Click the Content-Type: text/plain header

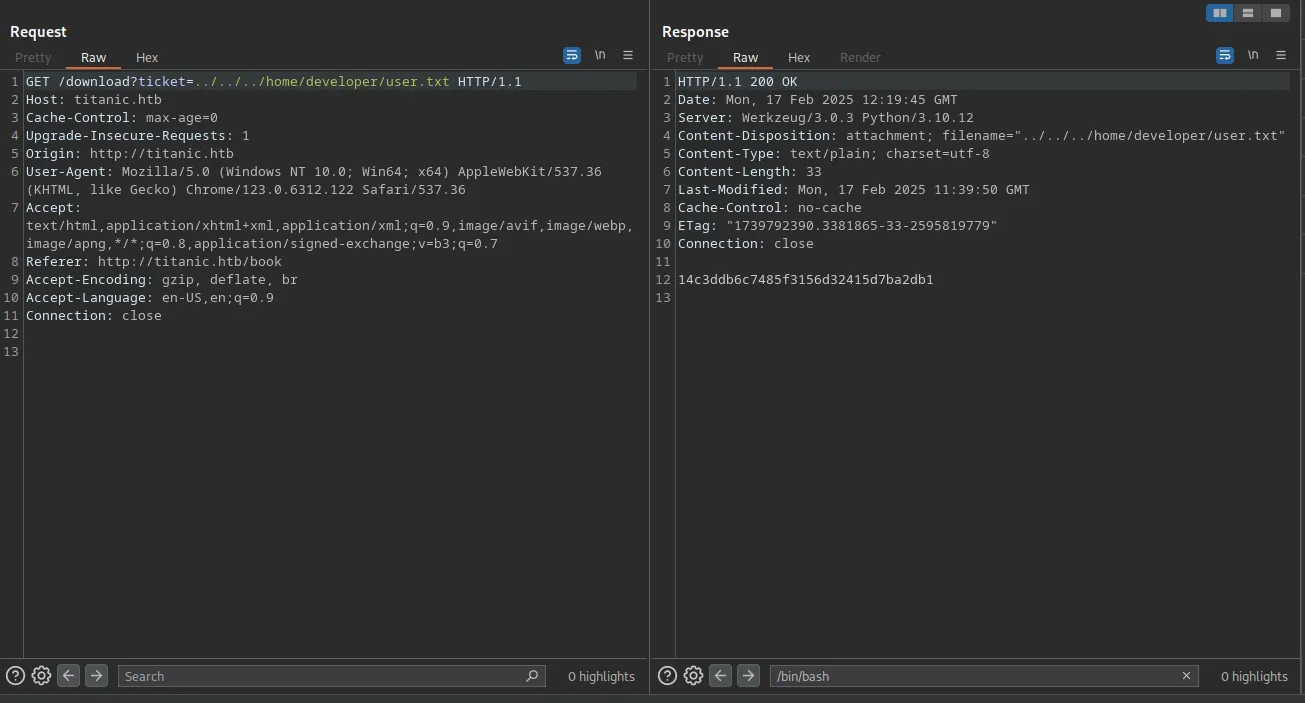pos(834,154)
